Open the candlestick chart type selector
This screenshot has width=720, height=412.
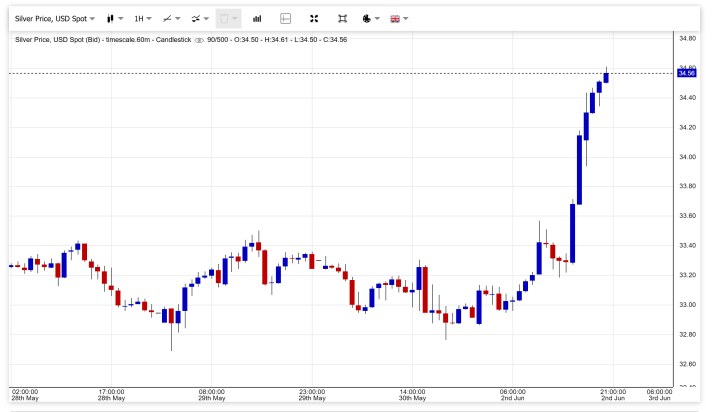pos(115,18)
